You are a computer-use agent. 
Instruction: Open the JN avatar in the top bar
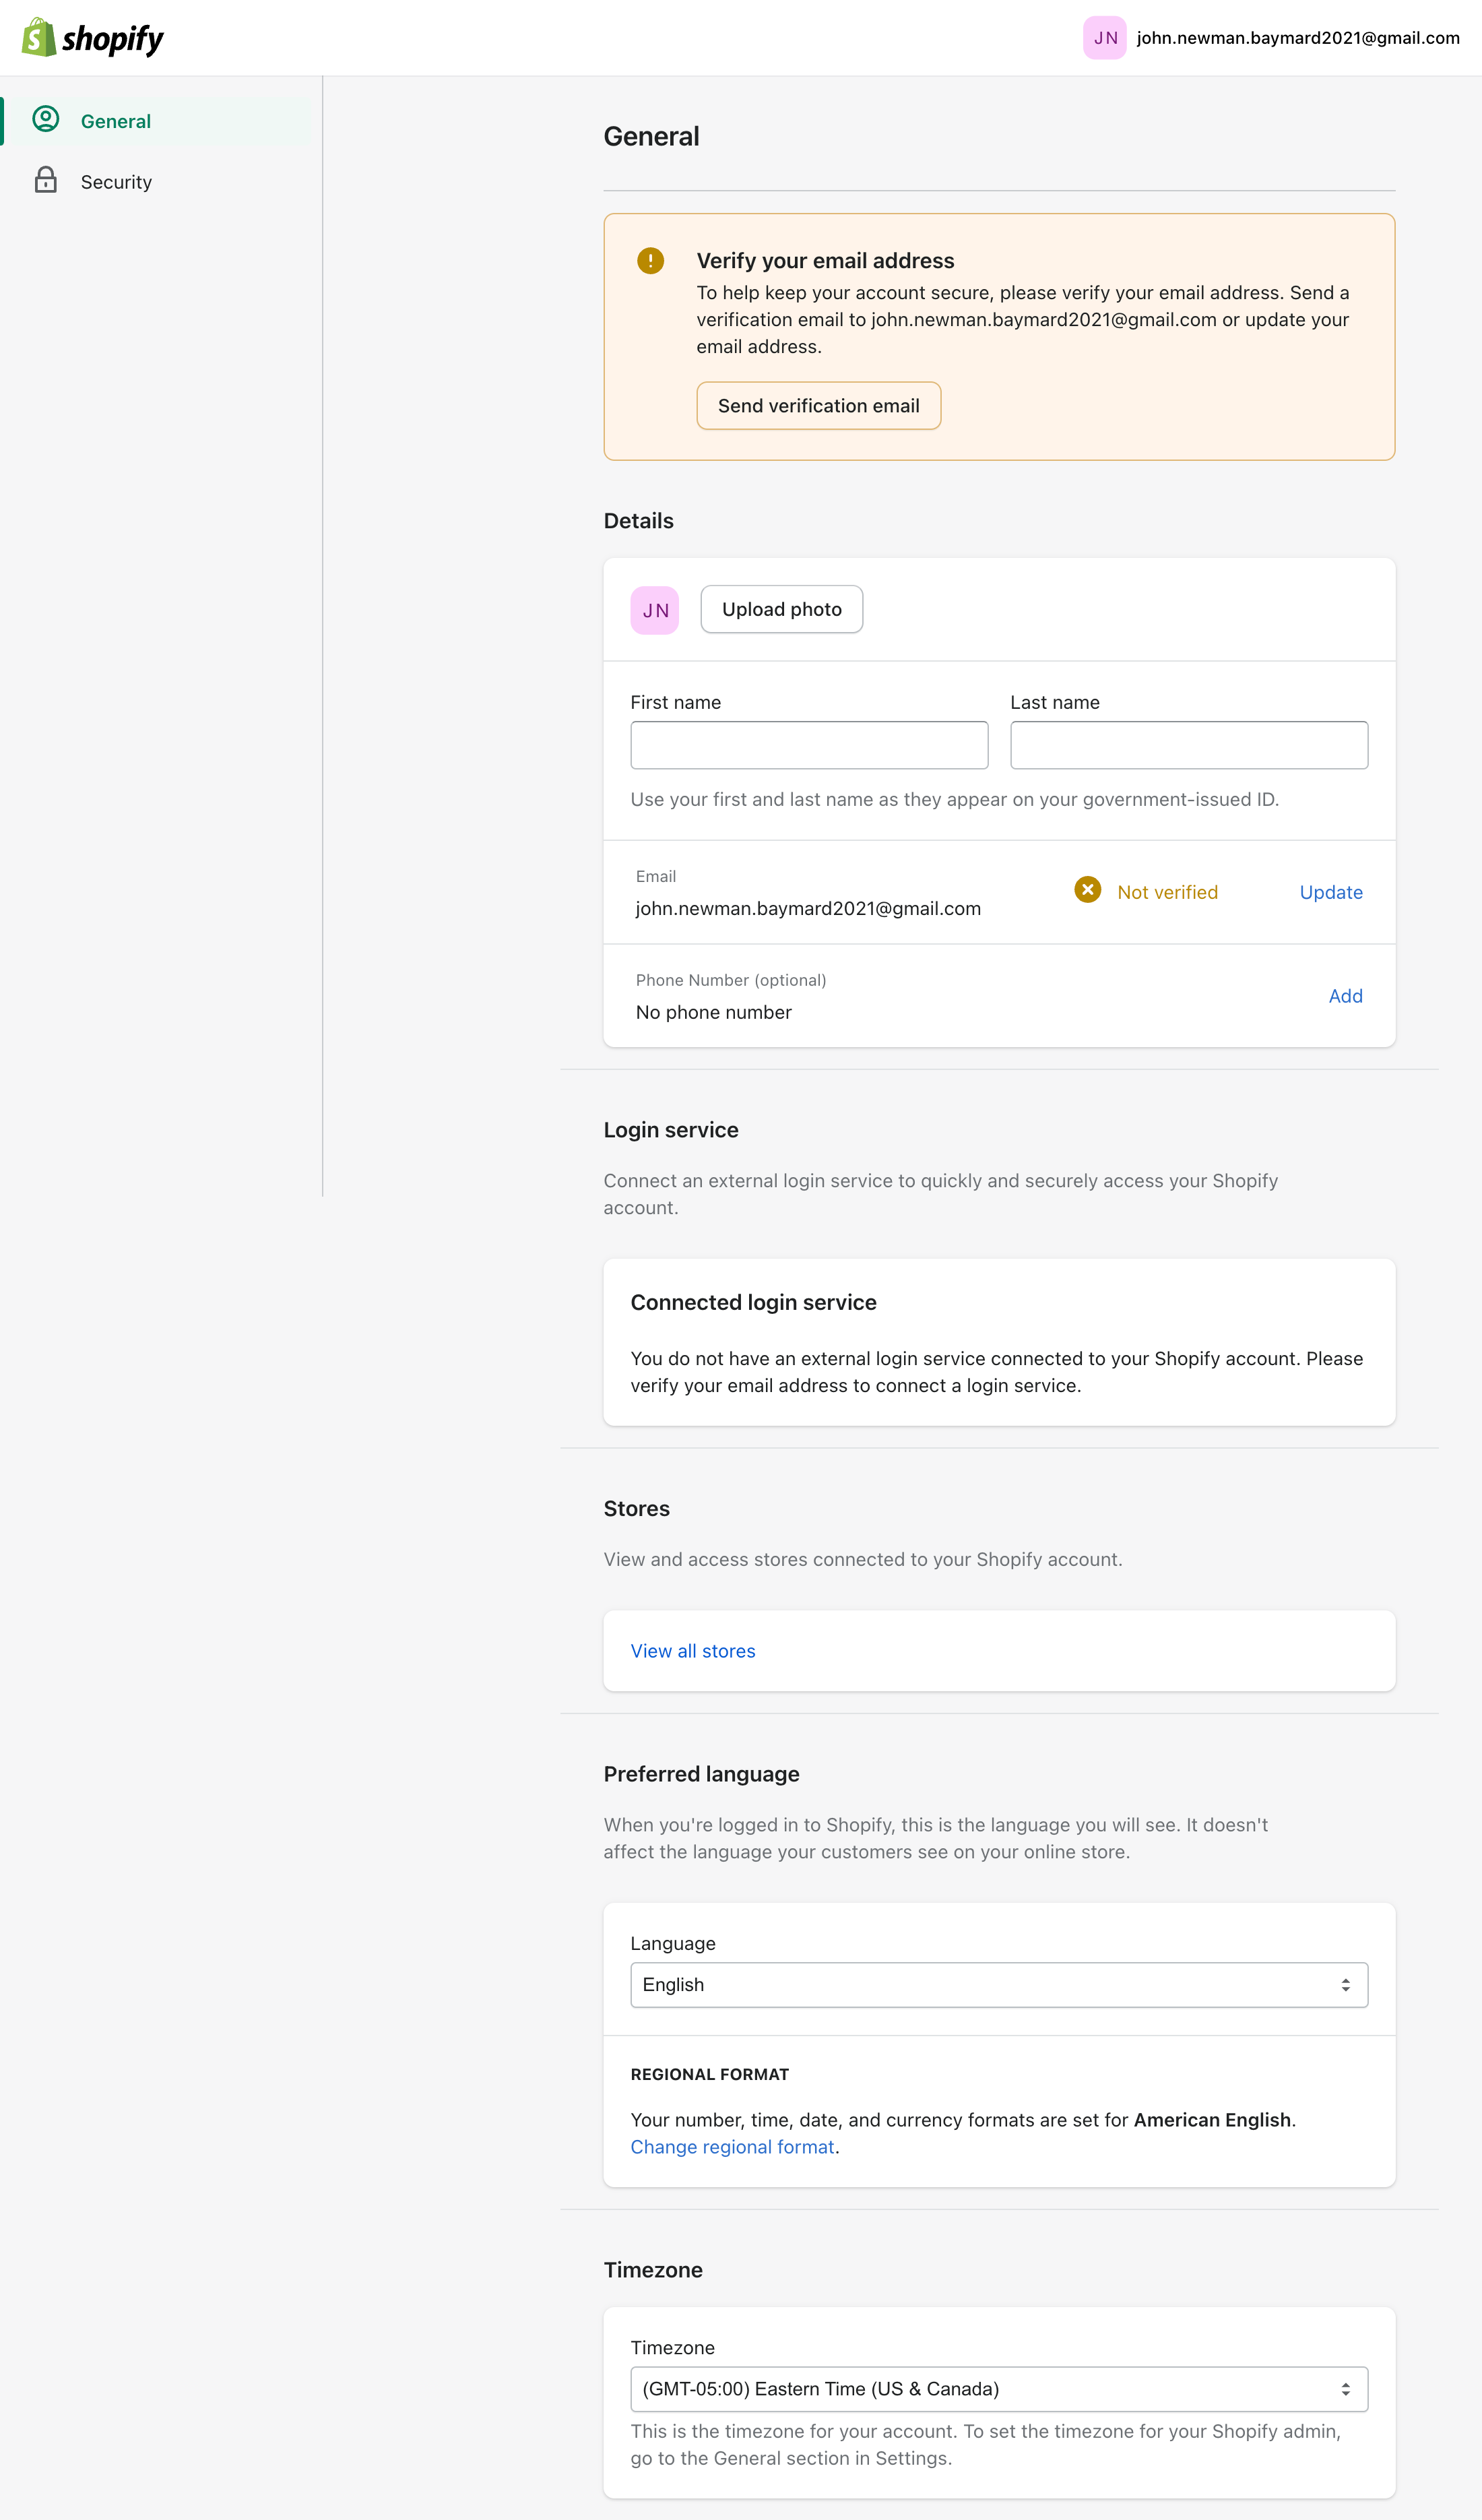[1105, 38]
